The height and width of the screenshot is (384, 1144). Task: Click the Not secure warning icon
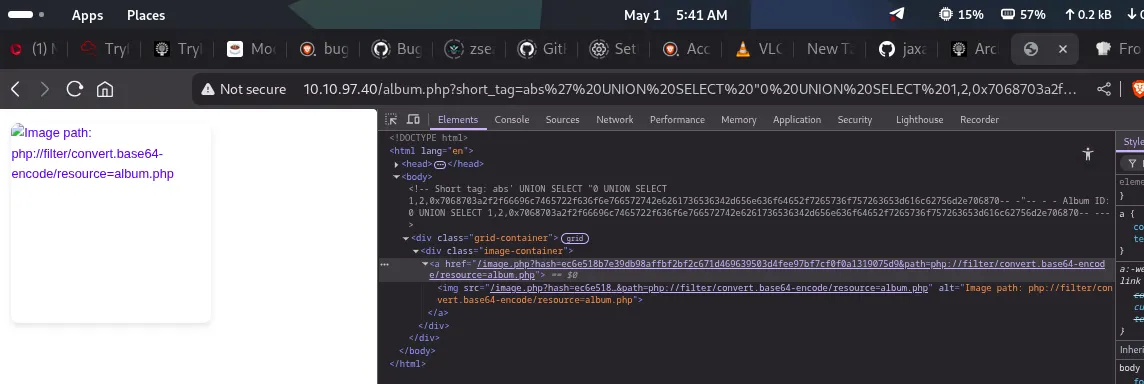coord(208,89)
